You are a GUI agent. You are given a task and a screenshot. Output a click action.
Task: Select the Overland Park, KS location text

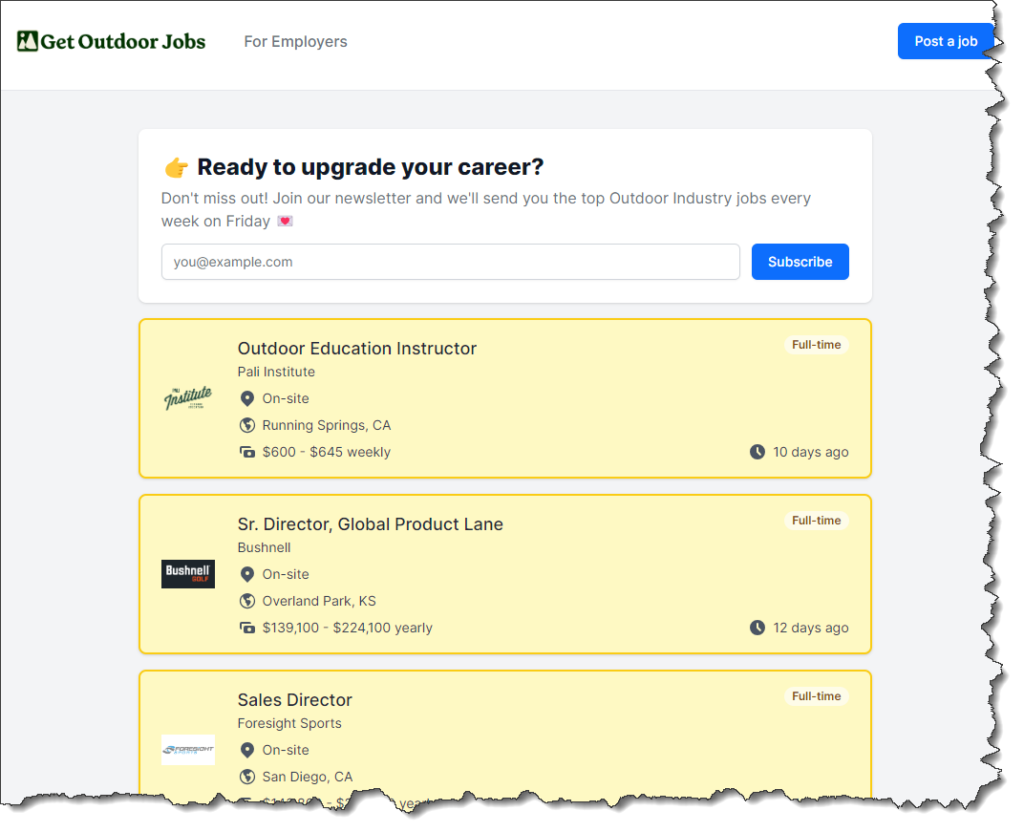click(x=319, y=601)
